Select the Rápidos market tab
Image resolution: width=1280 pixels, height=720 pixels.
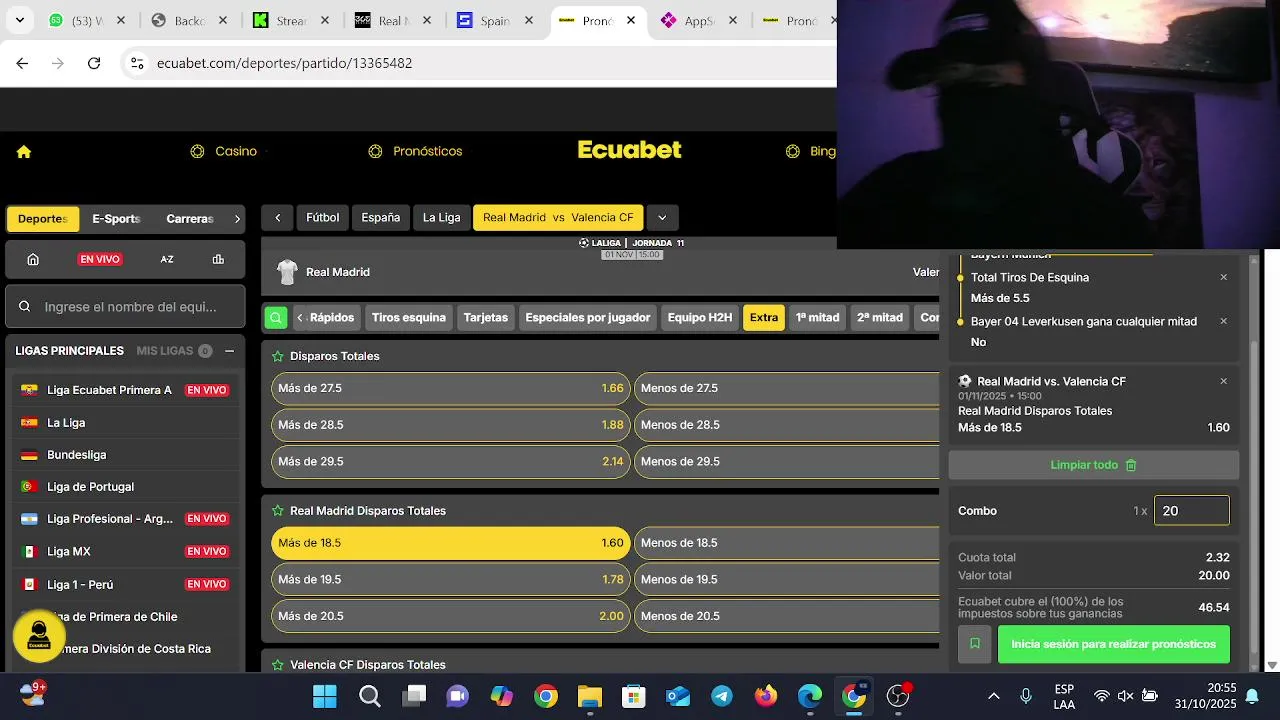pos(332,318)
